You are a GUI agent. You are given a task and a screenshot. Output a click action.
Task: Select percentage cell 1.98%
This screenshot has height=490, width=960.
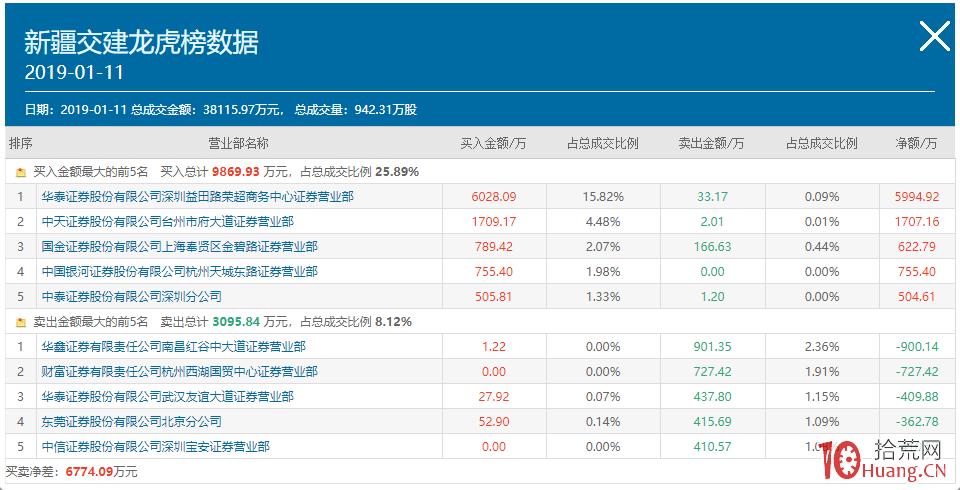point(603,272)
